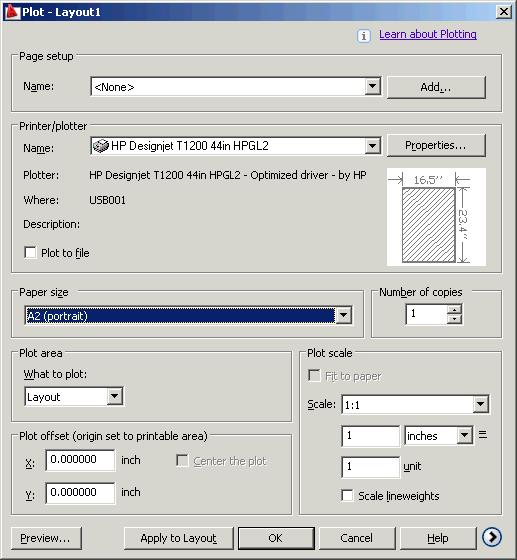Screen dimensions: 517x560
Task: Toggle the Center the plot checkbox
Action: [182, 460]
